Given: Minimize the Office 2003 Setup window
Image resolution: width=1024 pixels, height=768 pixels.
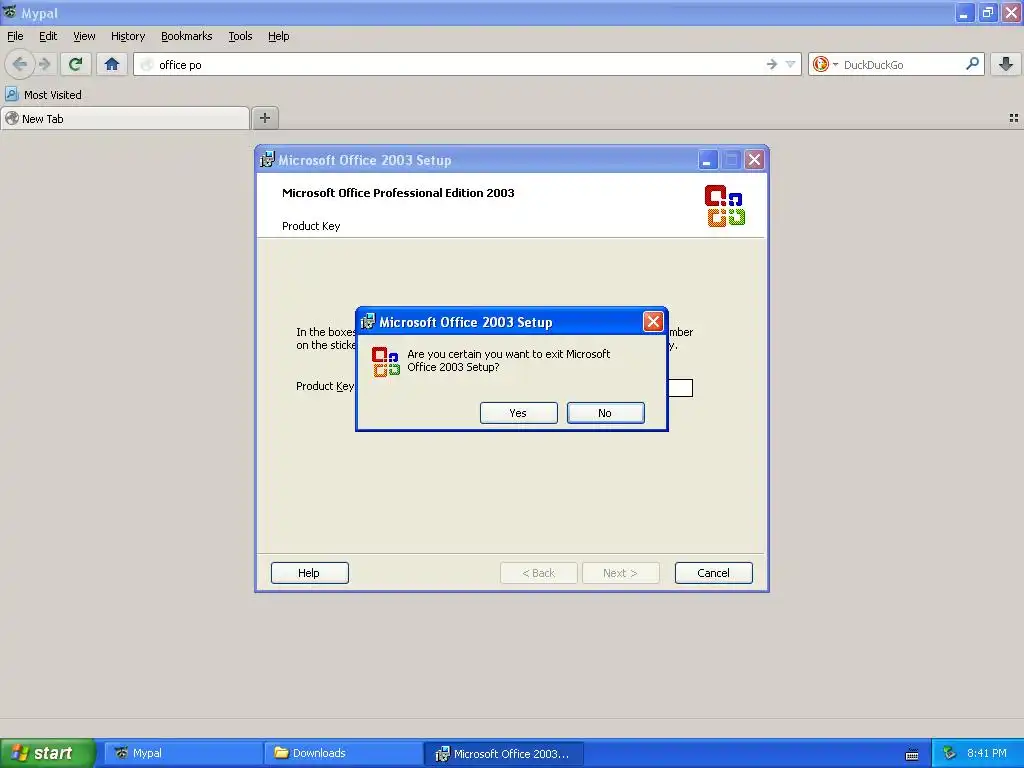Looking at the screenshot, I should 708,160.
